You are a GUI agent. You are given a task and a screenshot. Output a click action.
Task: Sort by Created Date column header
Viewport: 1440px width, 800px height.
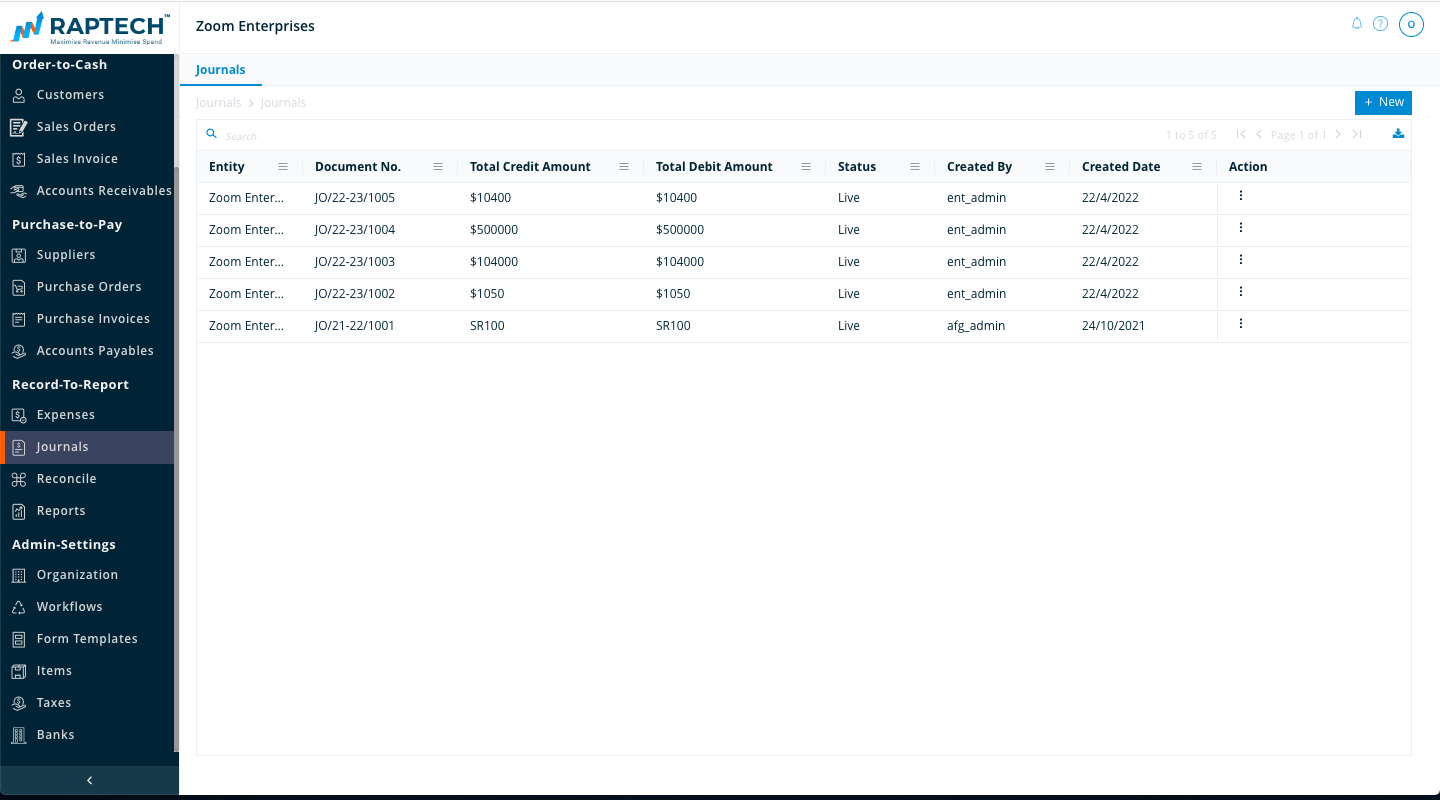click(1120, 167)
